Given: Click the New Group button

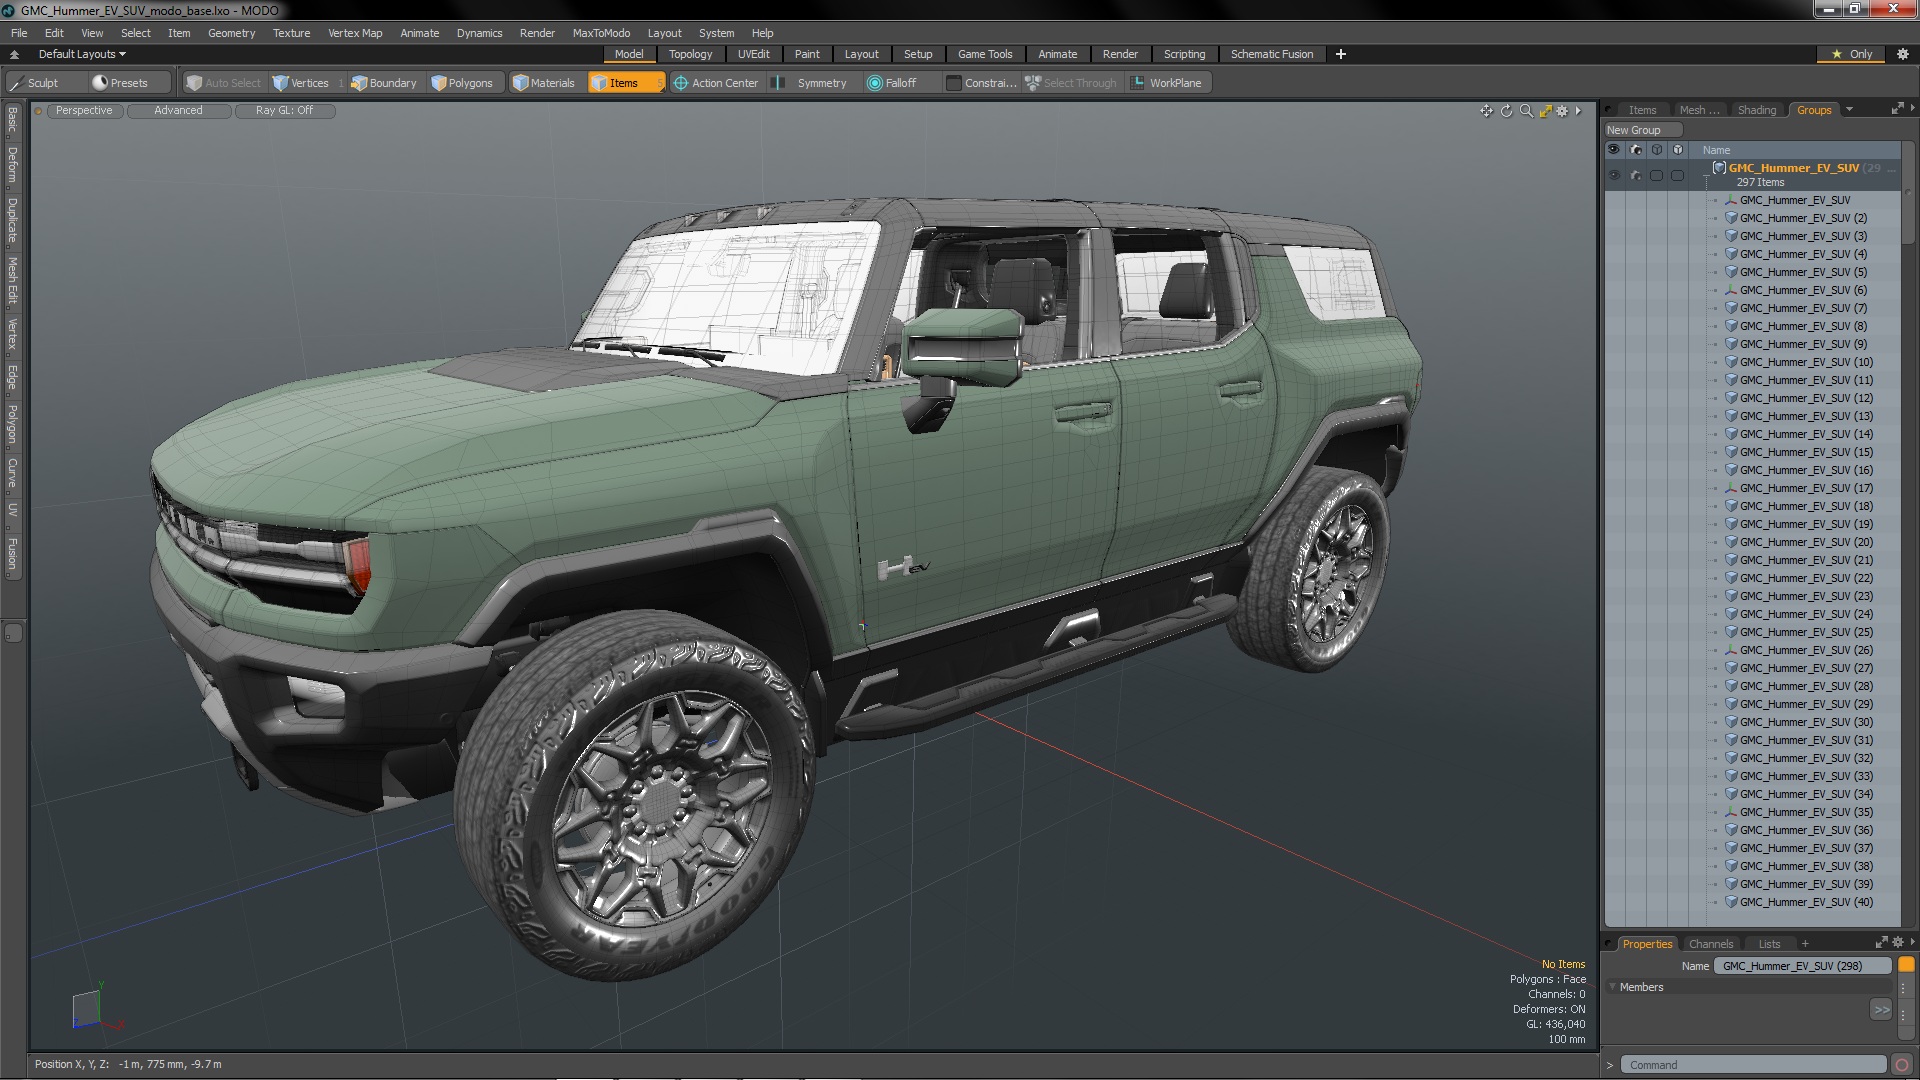Looking at the screenshot, I should pos(1634,130).
